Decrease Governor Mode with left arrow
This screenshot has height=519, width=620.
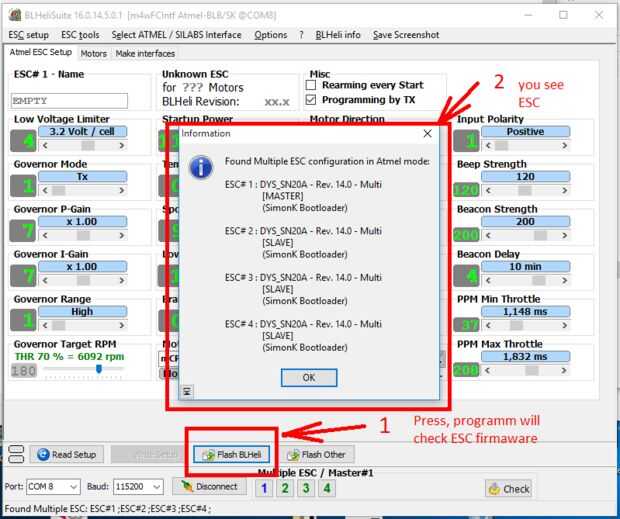[x=45, y=191]
